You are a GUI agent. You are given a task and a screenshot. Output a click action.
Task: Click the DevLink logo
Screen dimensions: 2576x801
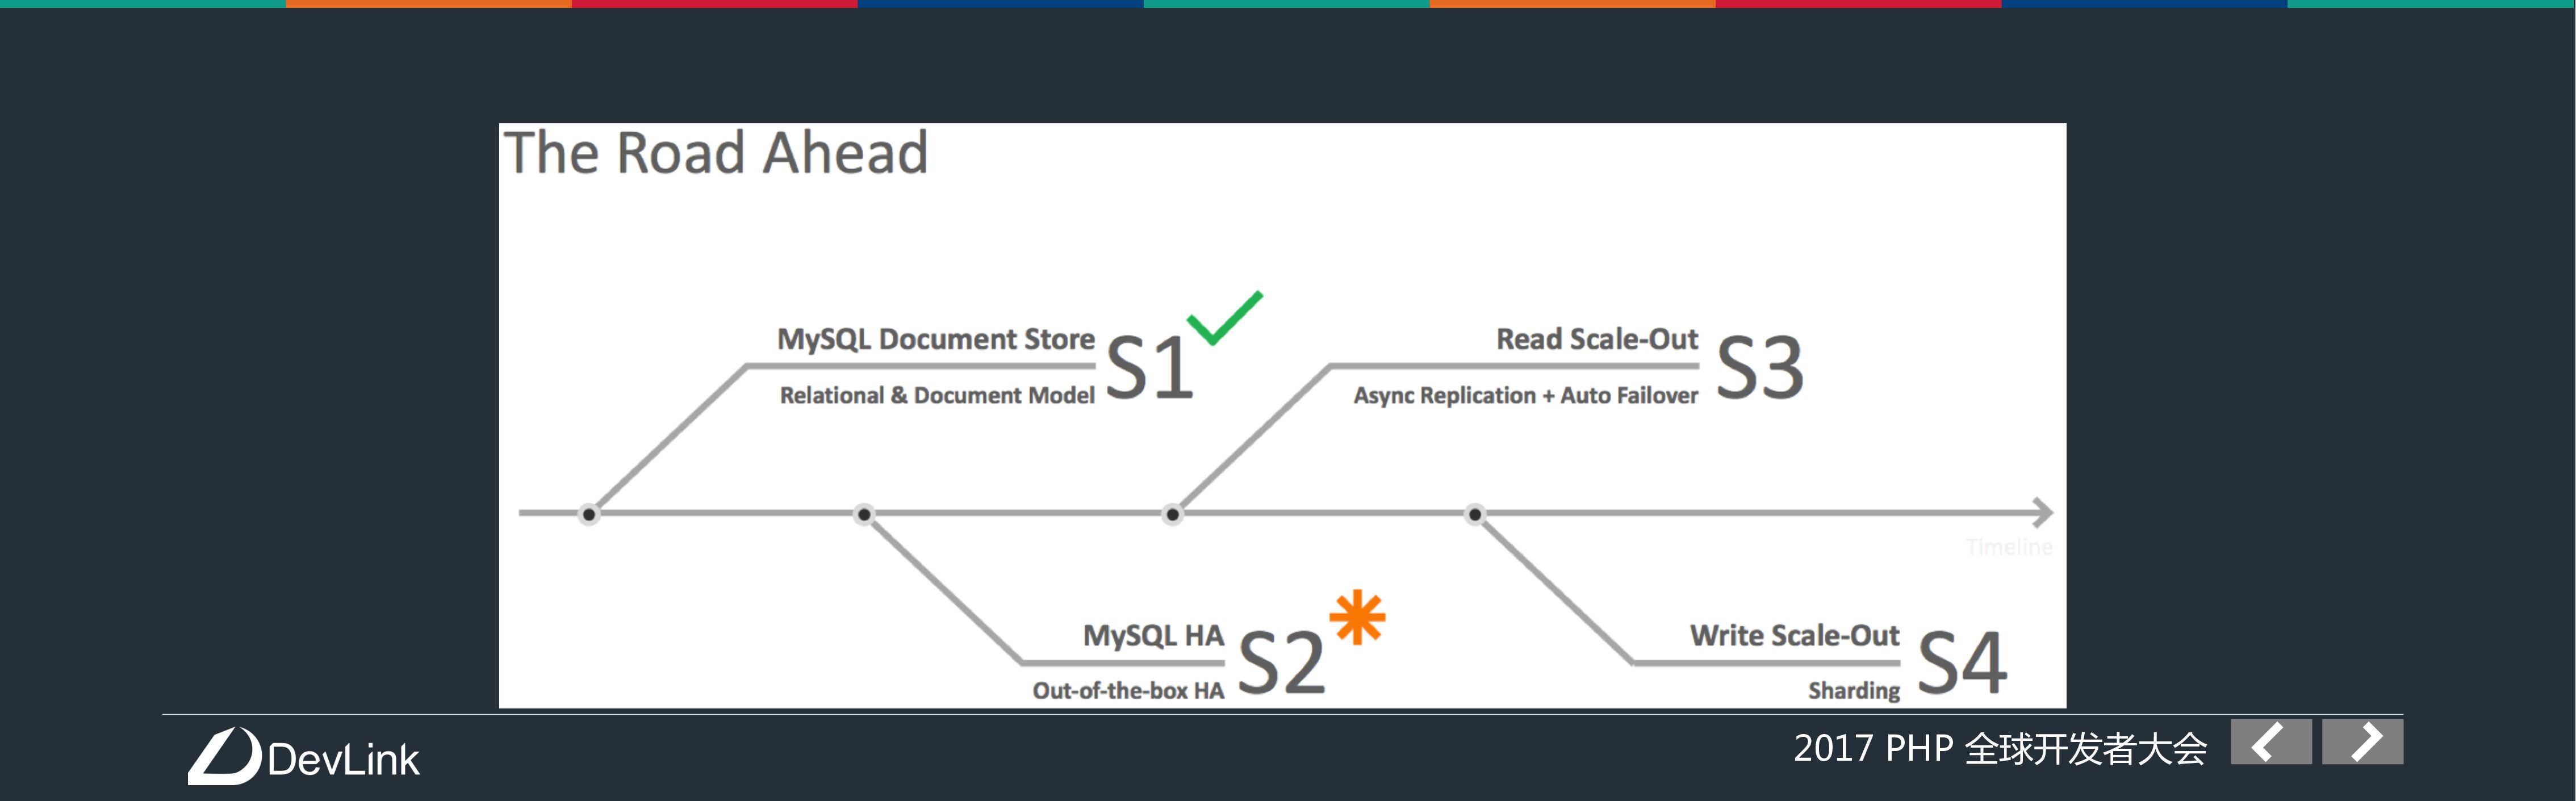click(304, 757)
